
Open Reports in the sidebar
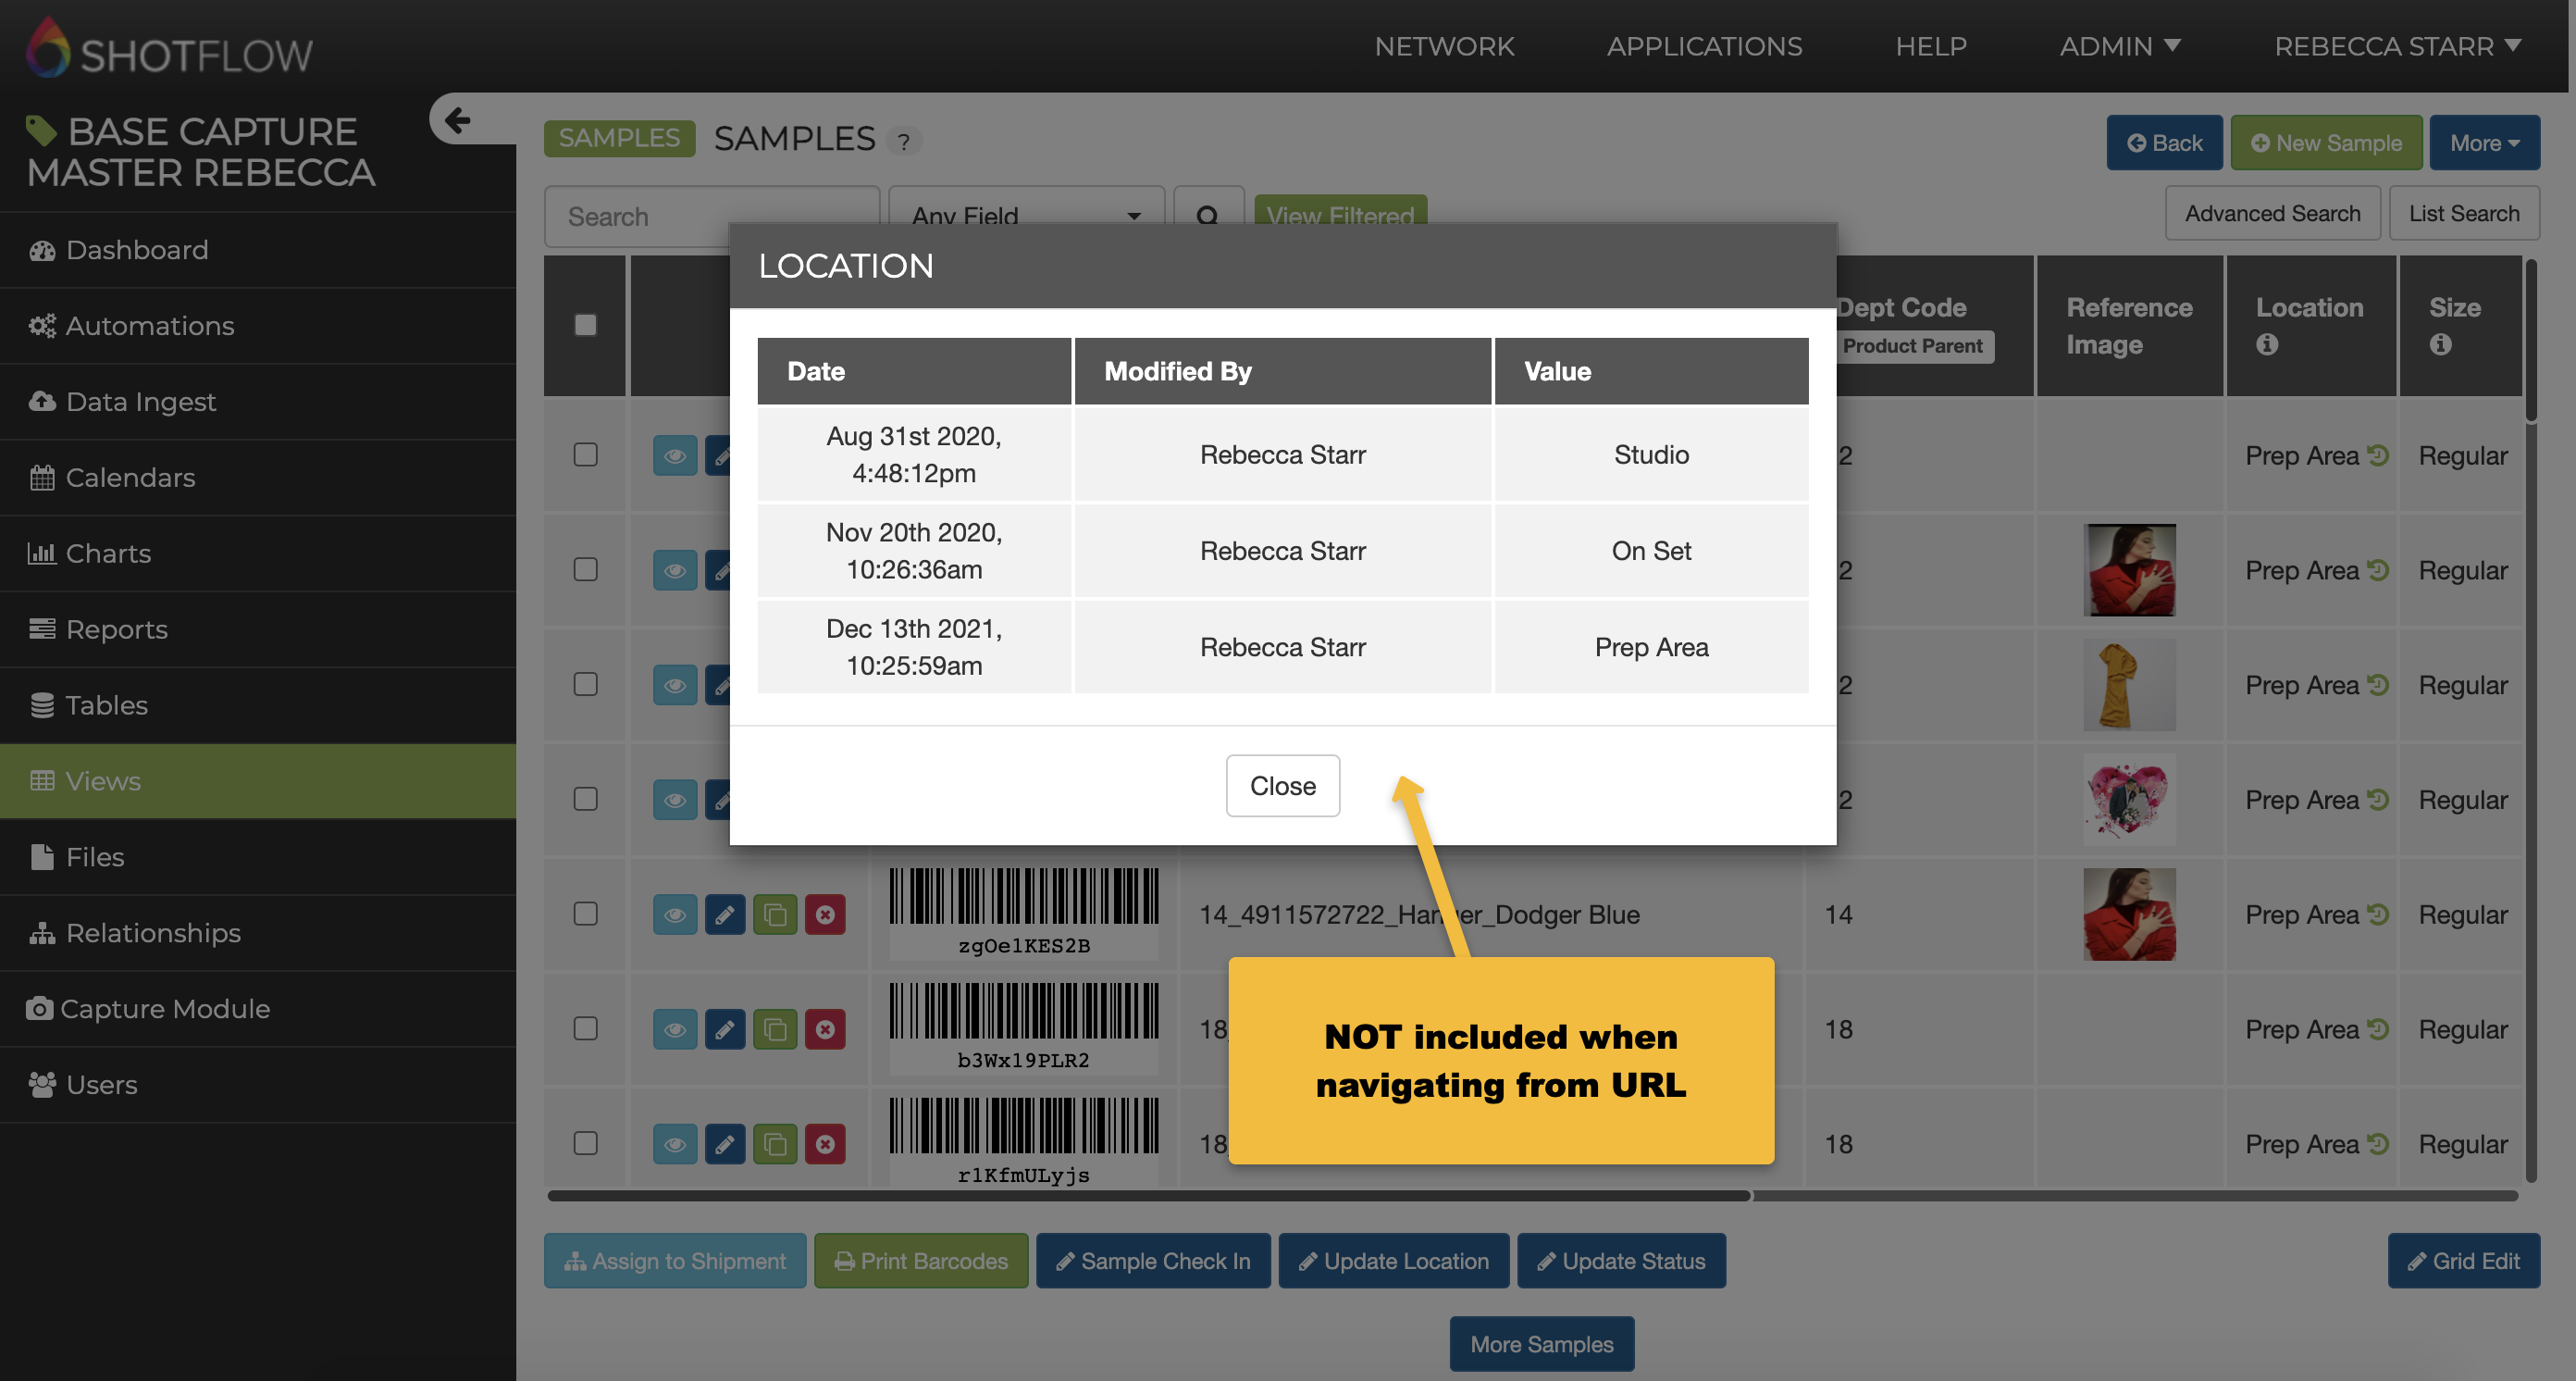pyautogui.click(x=116, y=629)
